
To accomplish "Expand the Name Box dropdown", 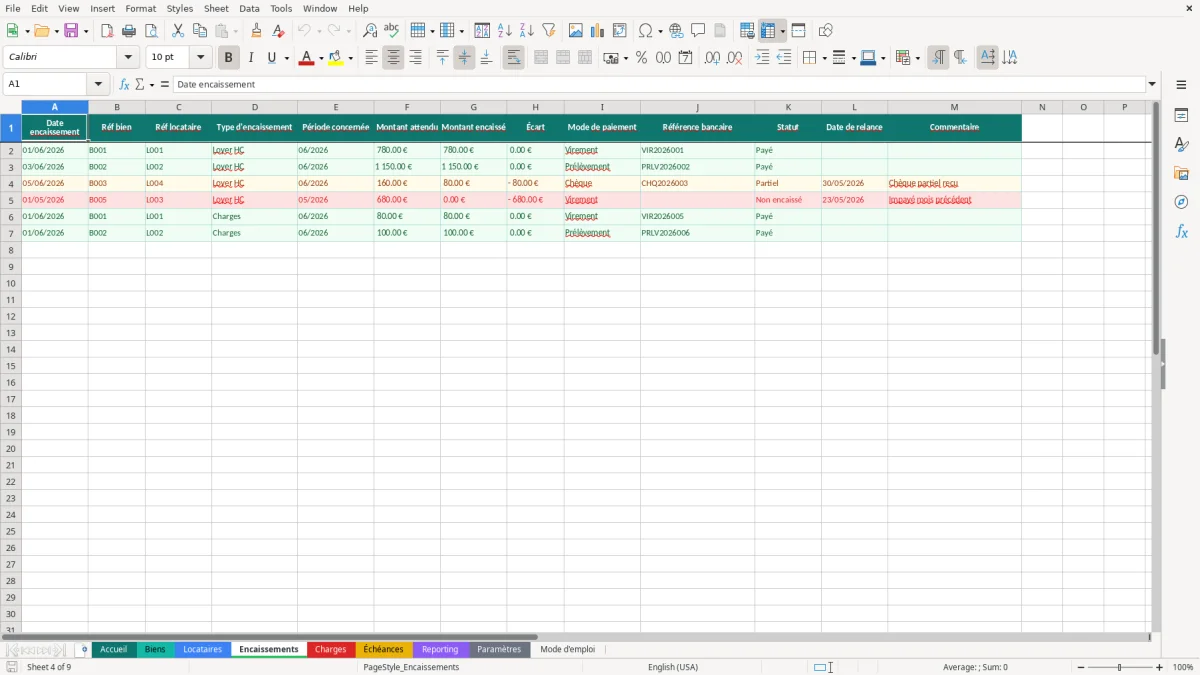I will tap(98, 85).
